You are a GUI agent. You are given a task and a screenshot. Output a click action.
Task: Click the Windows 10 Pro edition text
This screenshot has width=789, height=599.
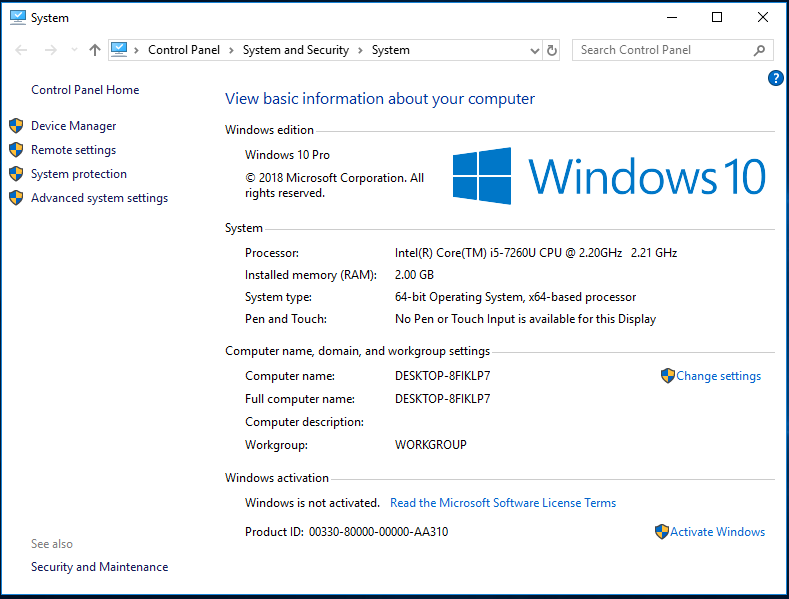pyautogui.click(x=287, y=155)
